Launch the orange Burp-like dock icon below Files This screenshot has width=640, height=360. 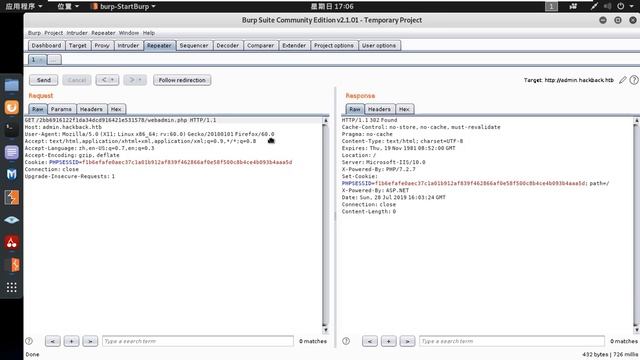11,107
